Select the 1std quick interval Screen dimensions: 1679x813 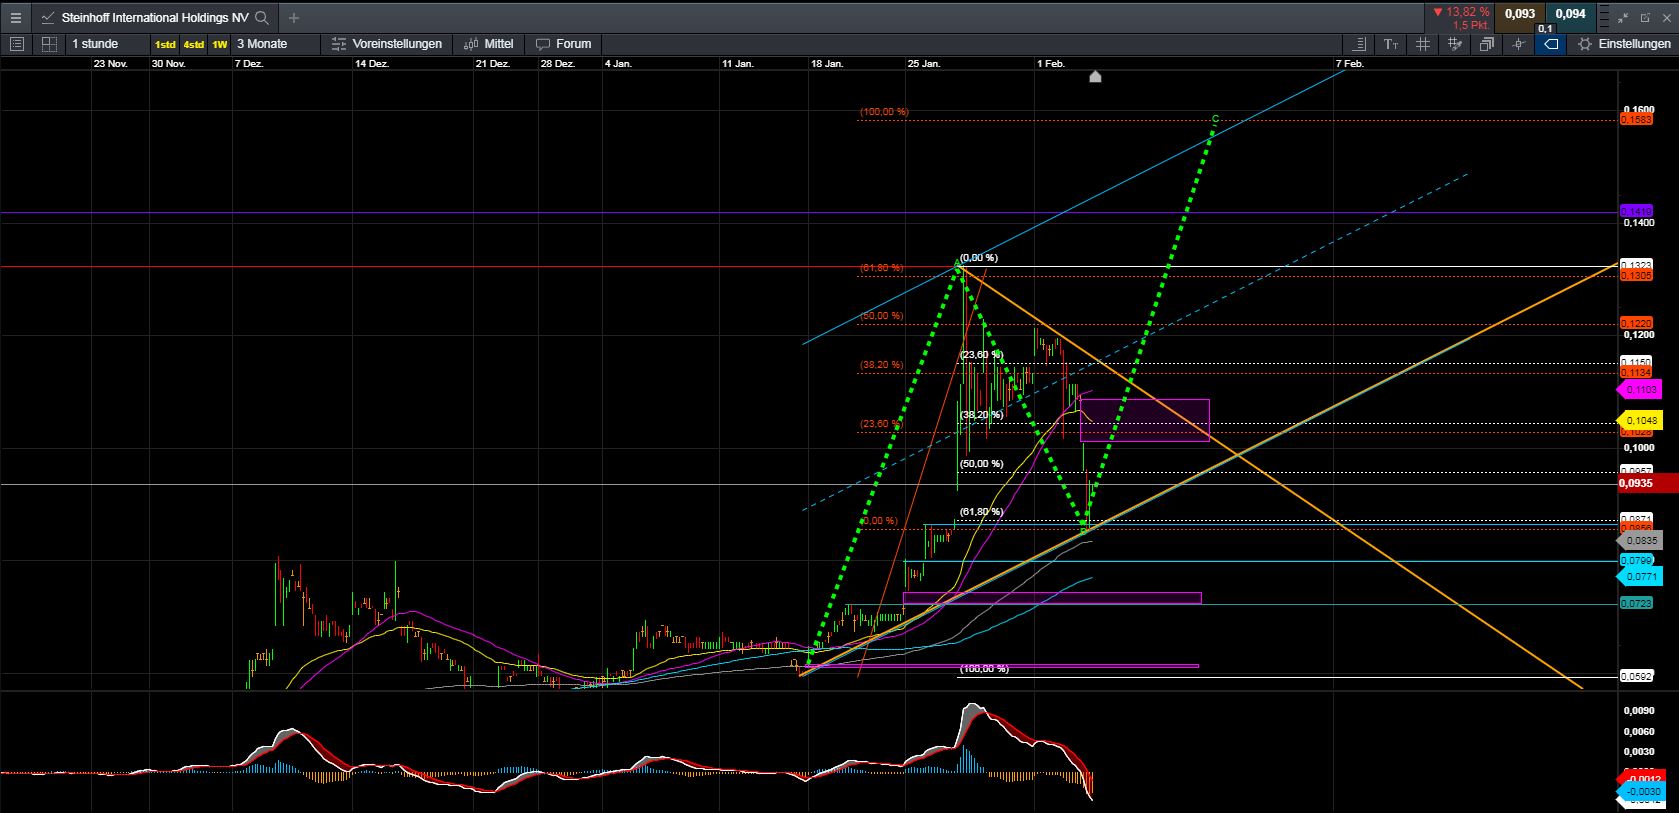(165, 44)
